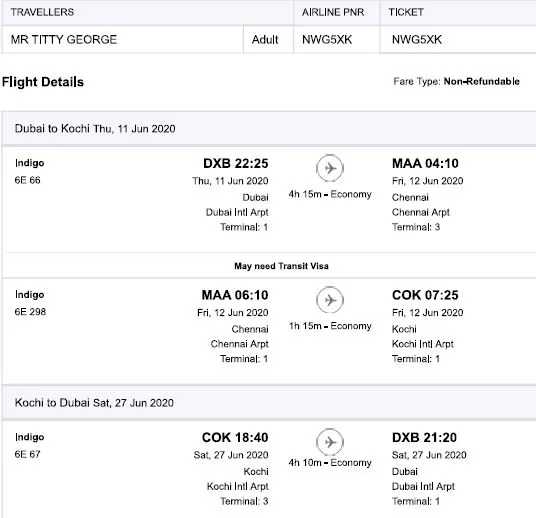Click the Airline PNR code NWG5XK
This screenshot has width=536, height=518.
pyautogui.click(x=327, y=40)
